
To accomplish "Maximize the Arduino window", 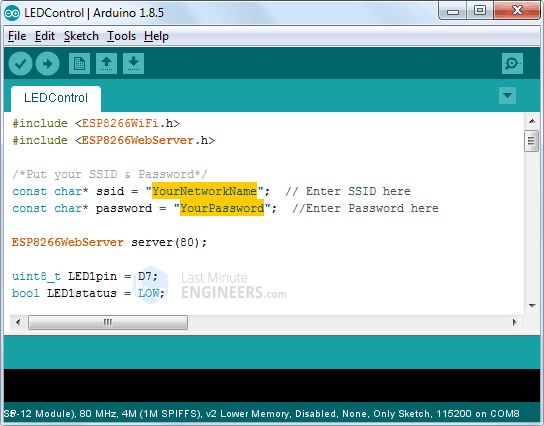I will (480, 10).
